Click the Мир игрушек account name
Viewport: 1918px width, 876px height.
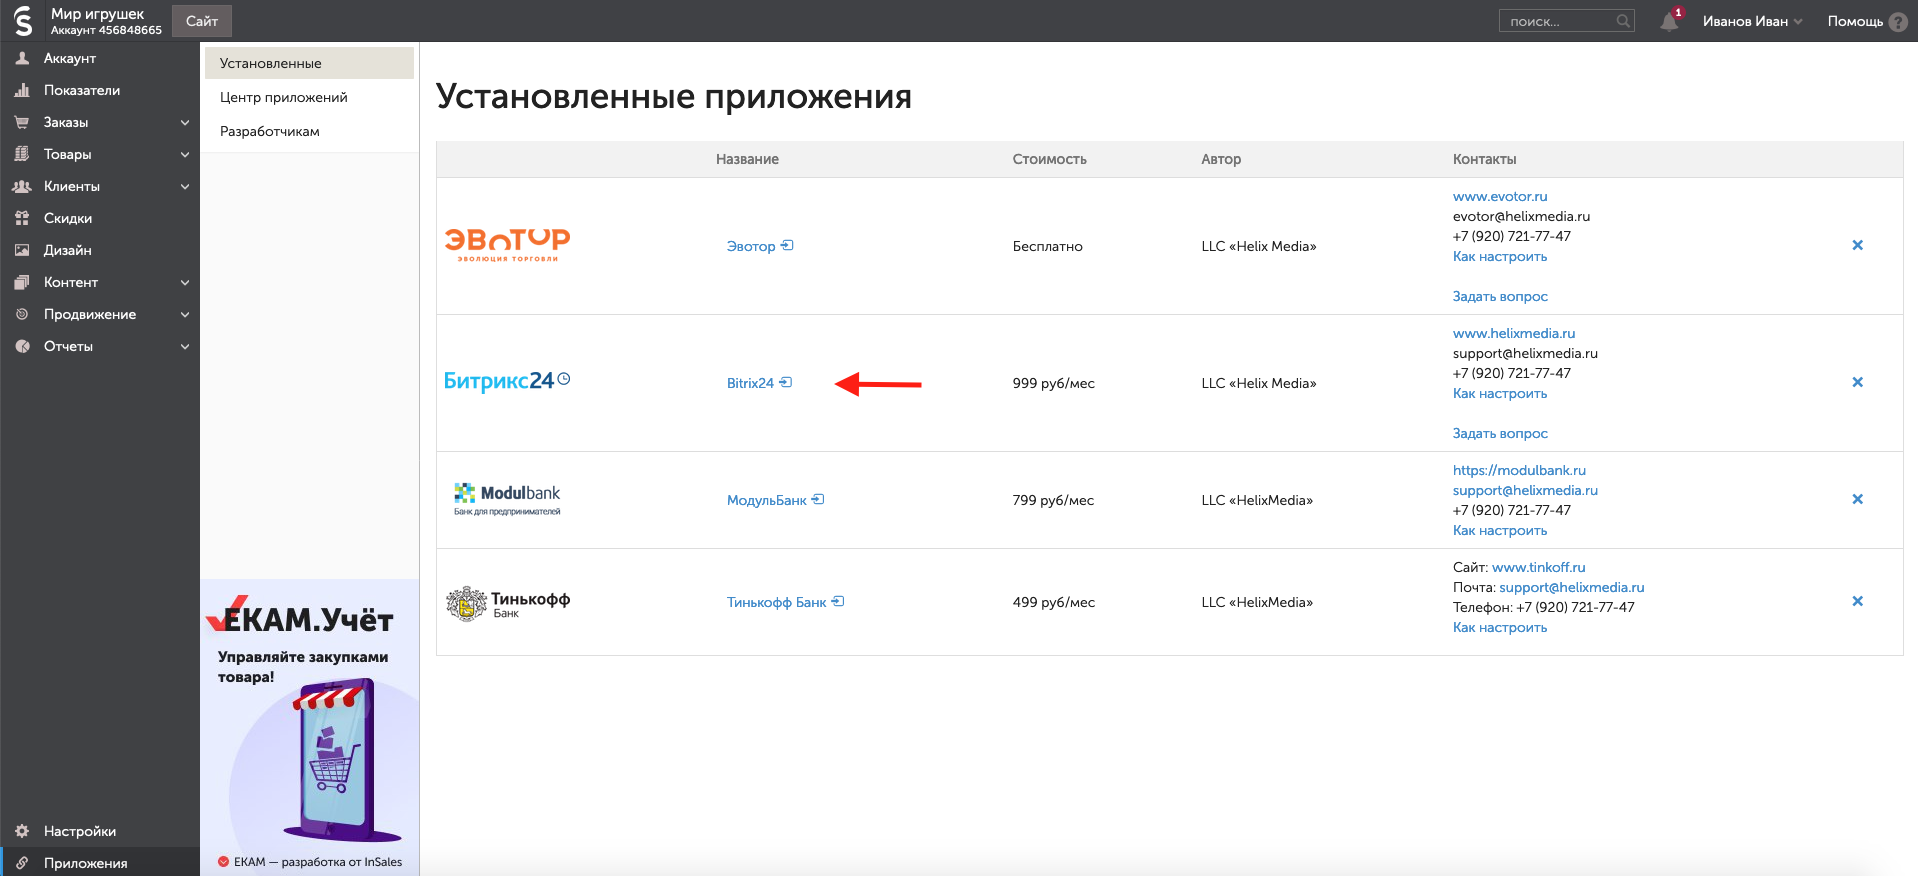tap(98, 14)
